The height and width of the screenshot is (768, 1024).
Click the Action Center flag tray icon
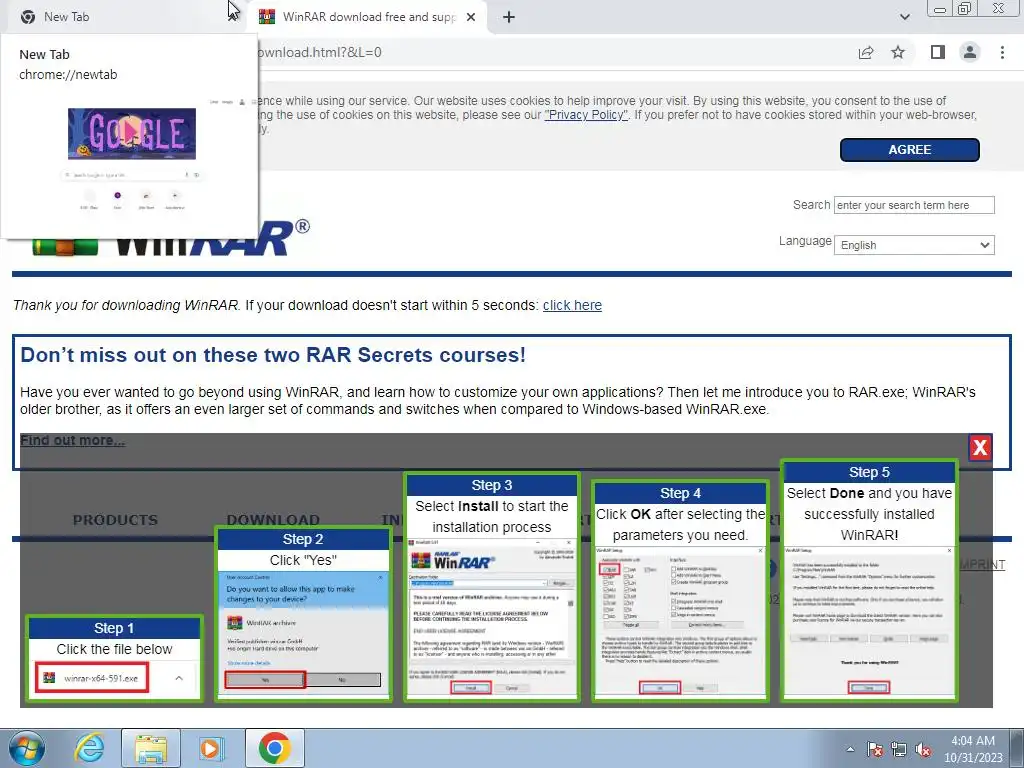coord(874,750)
